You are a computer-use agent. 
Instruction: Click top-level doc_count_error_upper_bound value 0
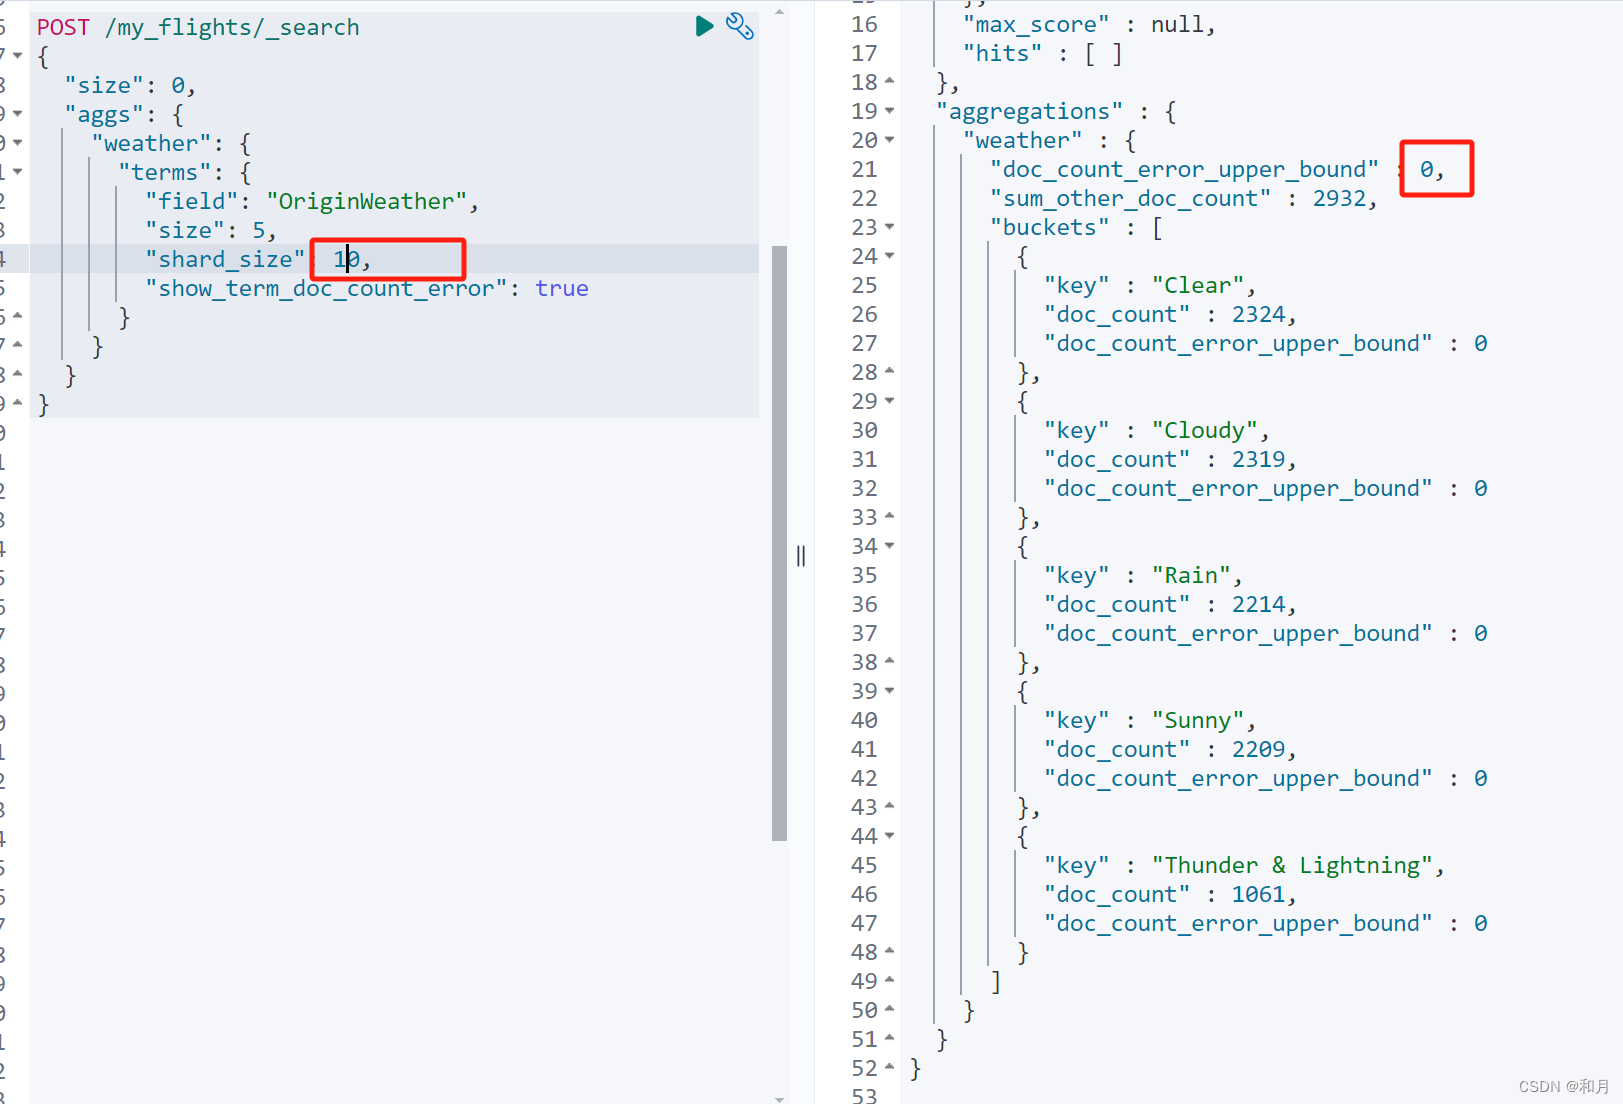[x=1426, y=170]
